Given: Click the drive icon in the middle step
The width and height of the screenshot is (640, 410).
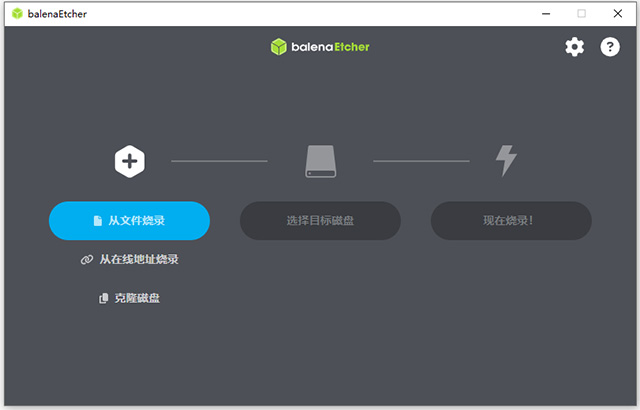Looking at the screenshot, I should 320,161.
